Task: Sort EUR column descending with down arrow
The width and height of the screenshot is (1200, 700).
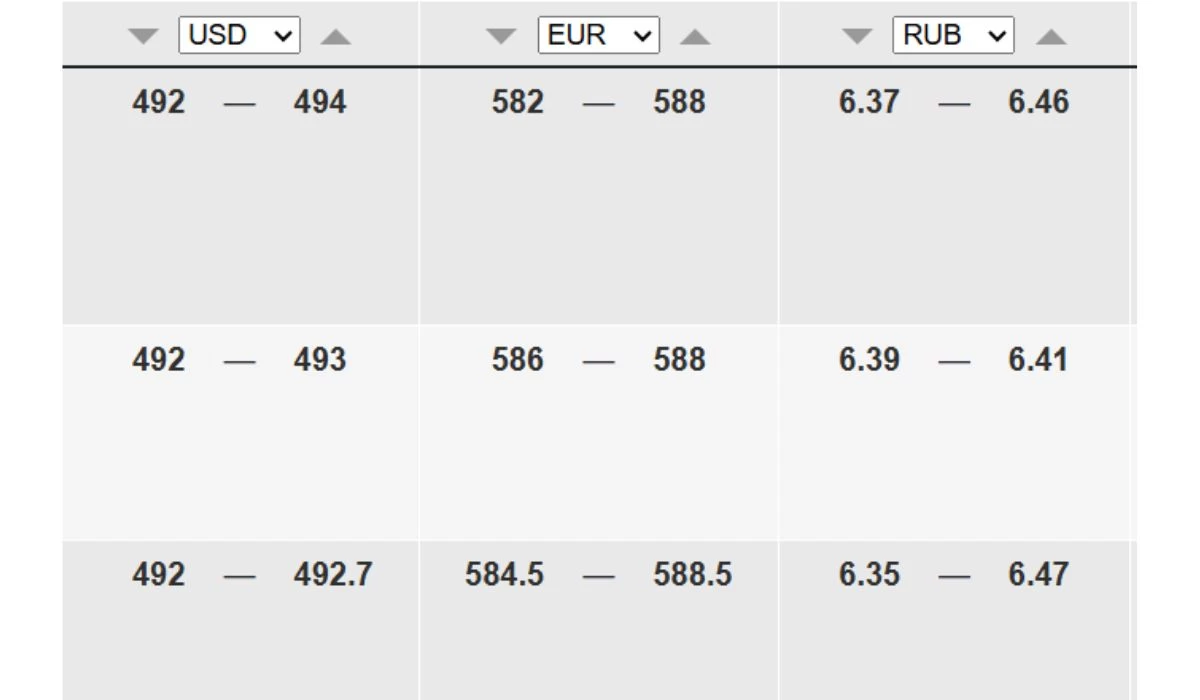Action: tap(501, 37)
